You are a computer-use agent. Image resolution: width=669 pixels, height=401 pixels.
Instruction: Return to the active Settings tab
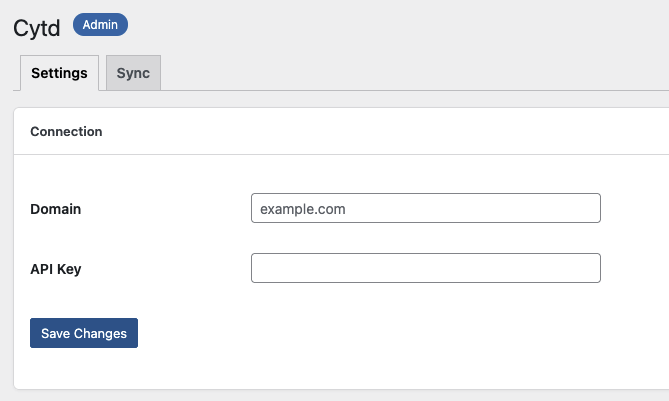pos(59,73)
